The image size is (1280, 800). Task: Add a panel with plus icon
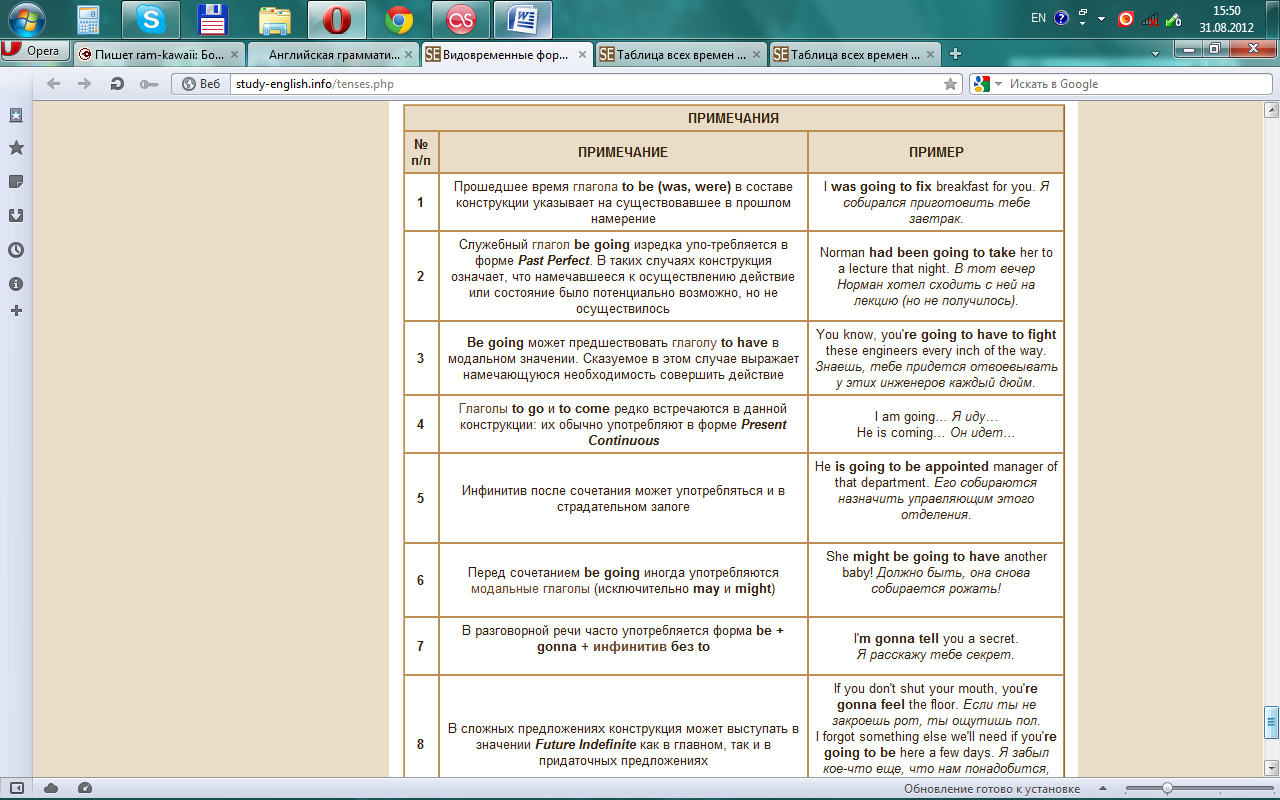(x=16, y=311)
